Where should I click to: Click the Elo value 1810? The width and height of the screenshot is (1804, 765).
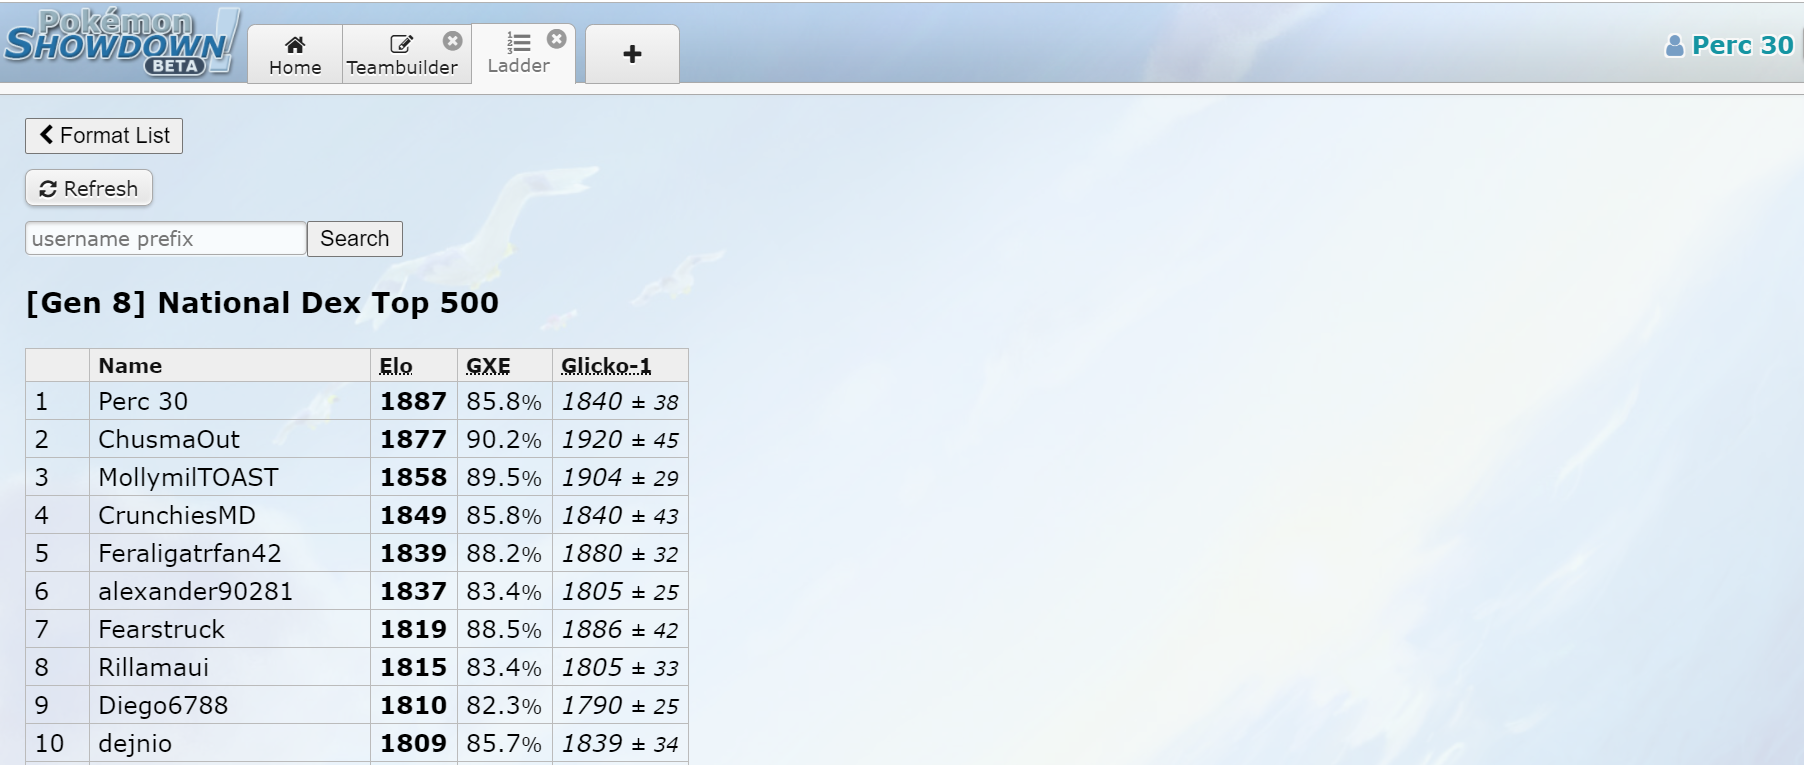[x=413, y=706]
